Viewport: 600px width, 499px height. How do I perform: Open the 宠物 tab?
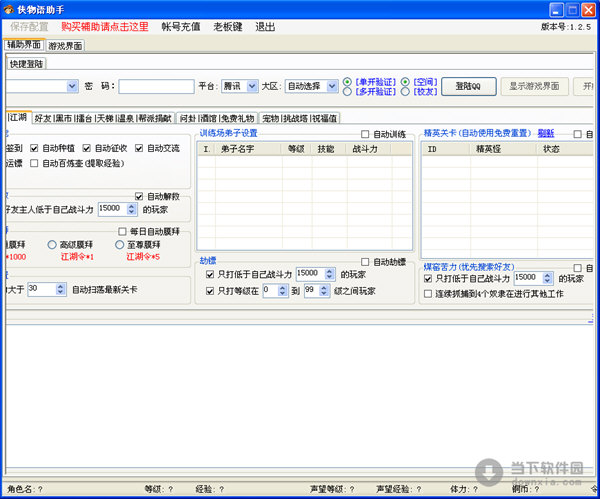[269, 118]
